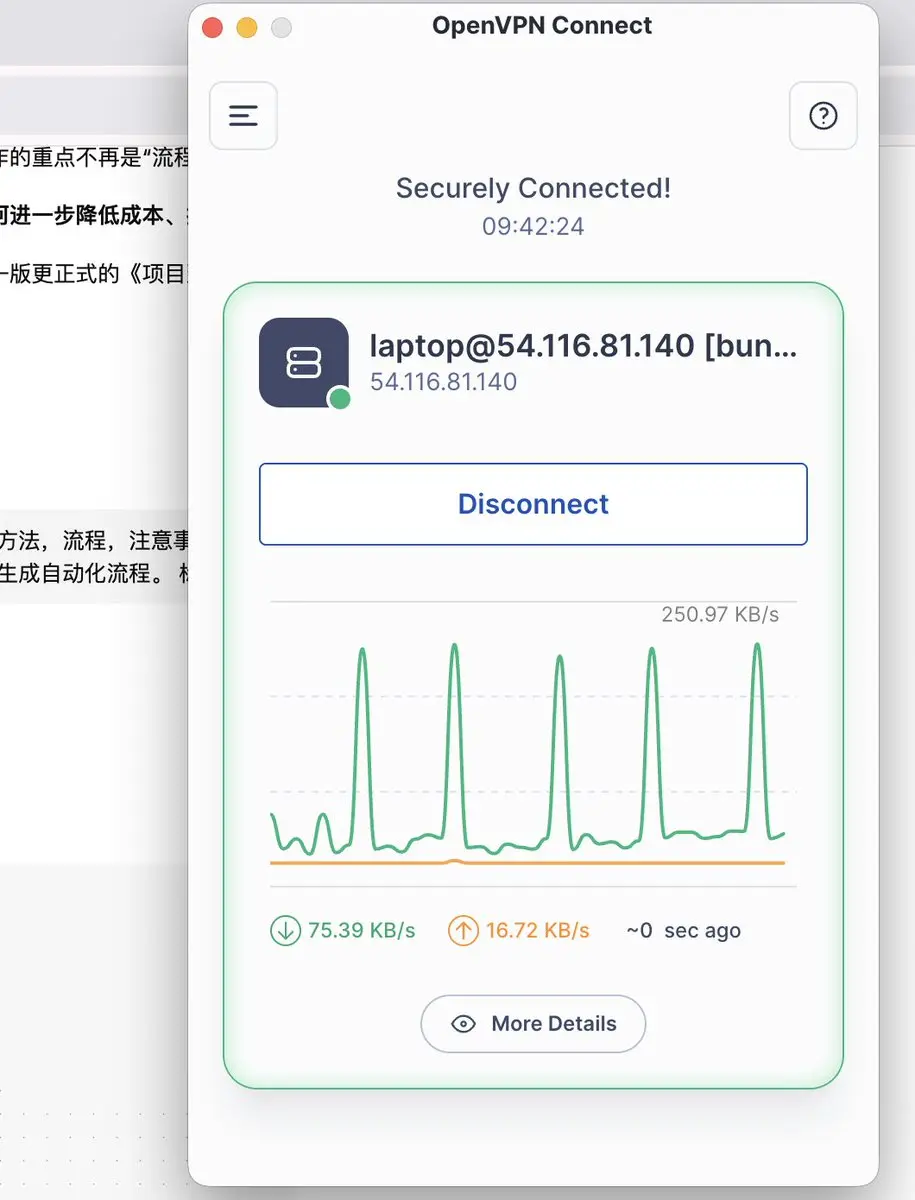Click the orange upload arrow icon
The height and width of the screenshot is (1200, 915).
[463, 931]
